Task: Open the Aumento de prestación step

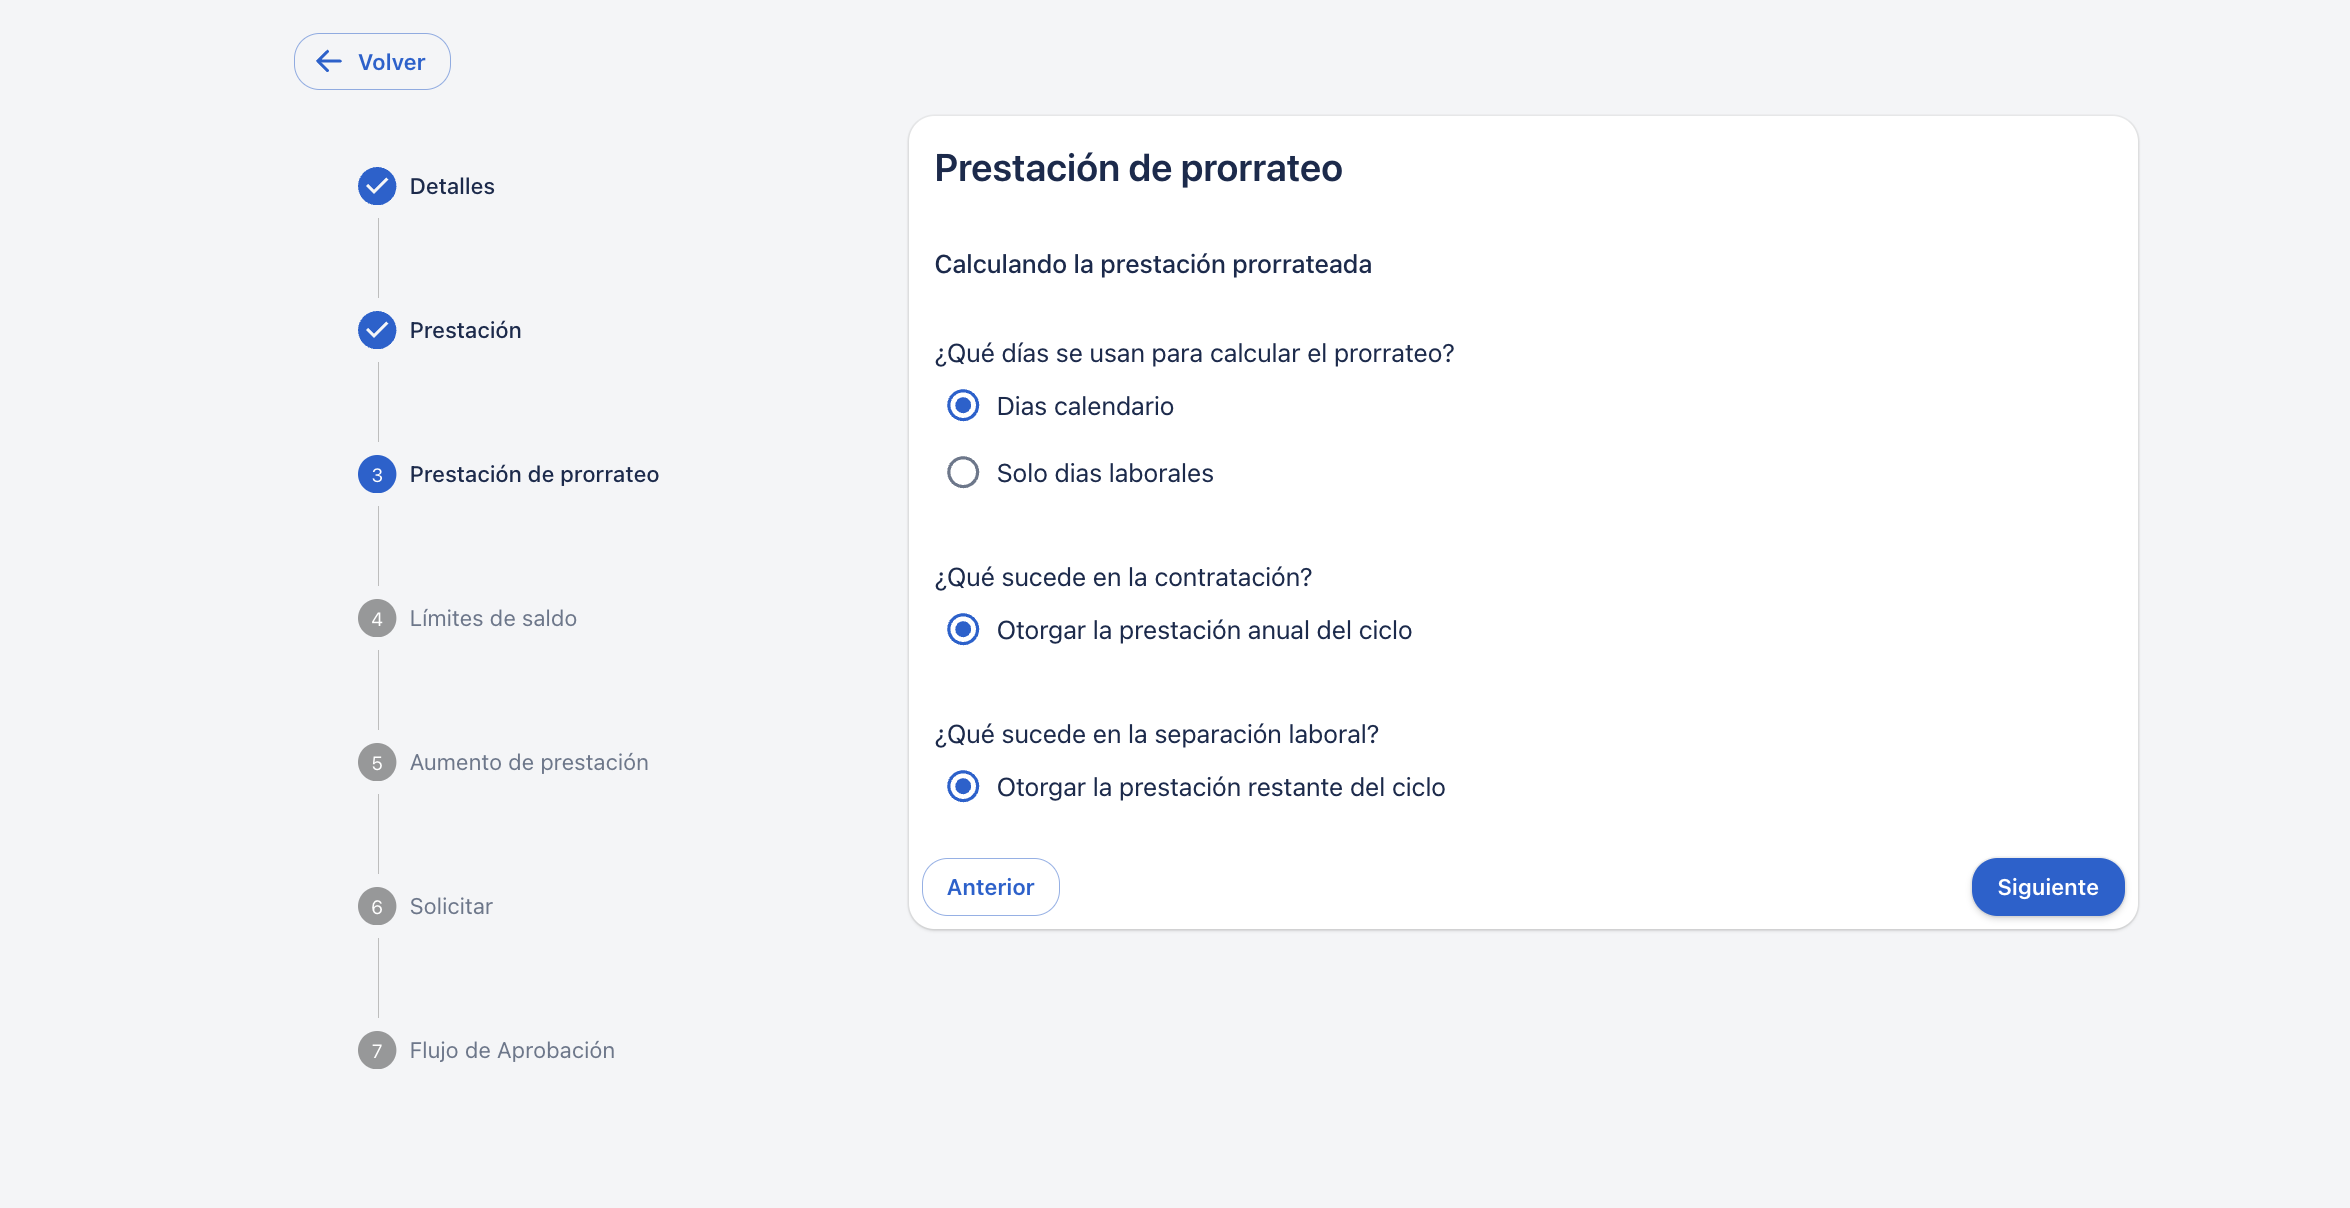Action: click(x=529, y=762)
